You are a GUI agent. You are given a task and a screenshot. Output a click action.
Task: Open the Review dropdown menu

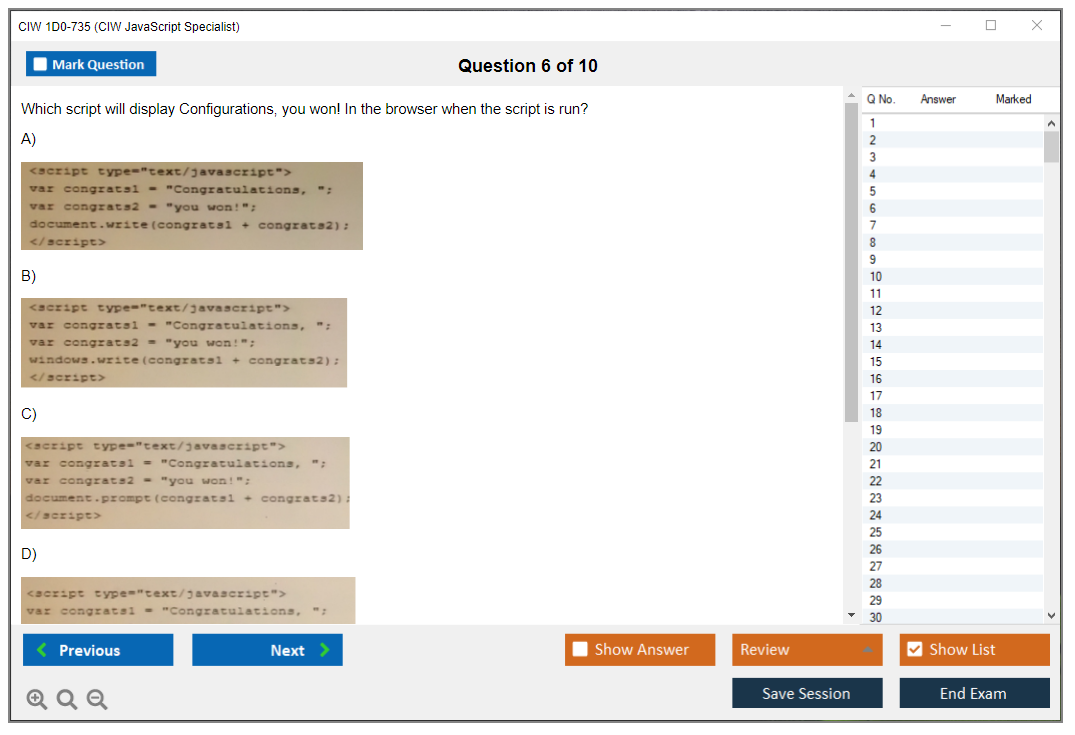pyautogui.click(x=807, y=650)
